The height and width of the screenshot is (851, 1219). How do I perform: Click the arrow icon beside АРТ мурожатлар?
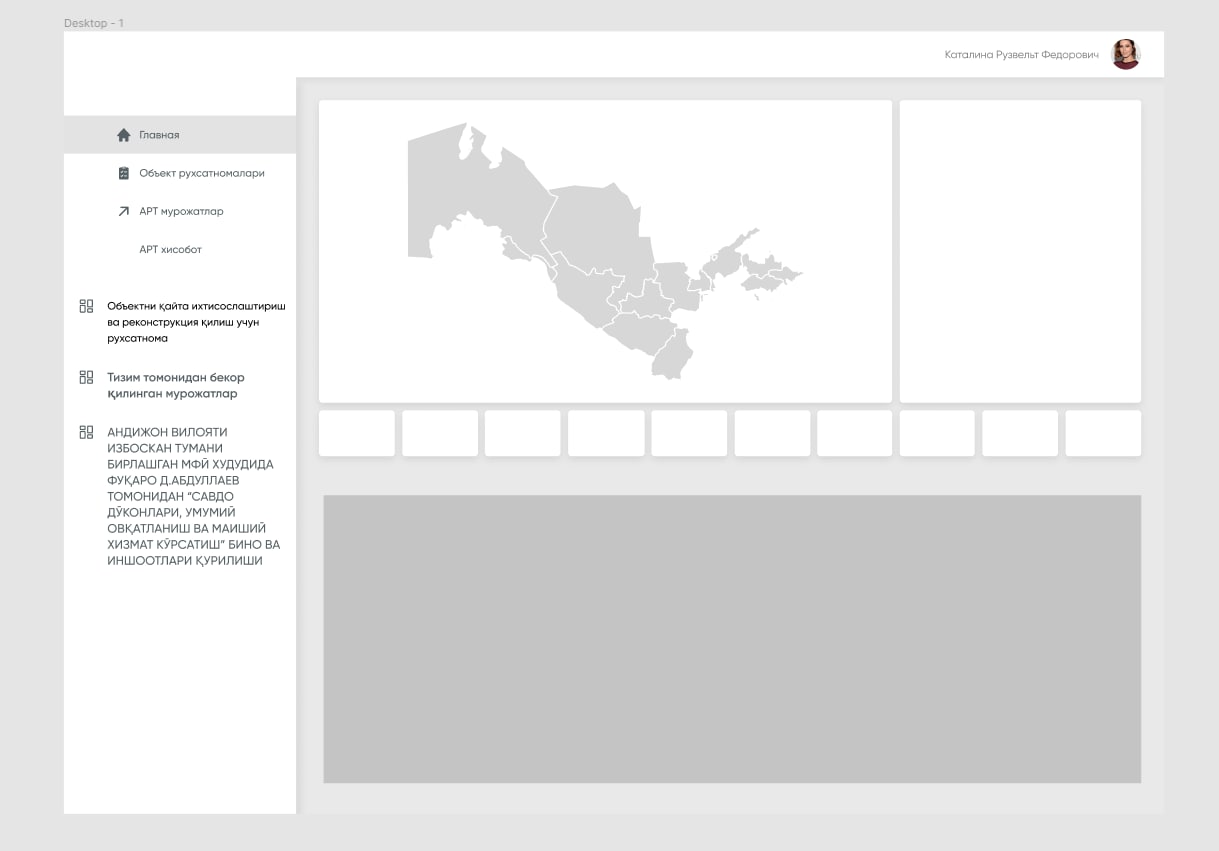click(124, 211)
